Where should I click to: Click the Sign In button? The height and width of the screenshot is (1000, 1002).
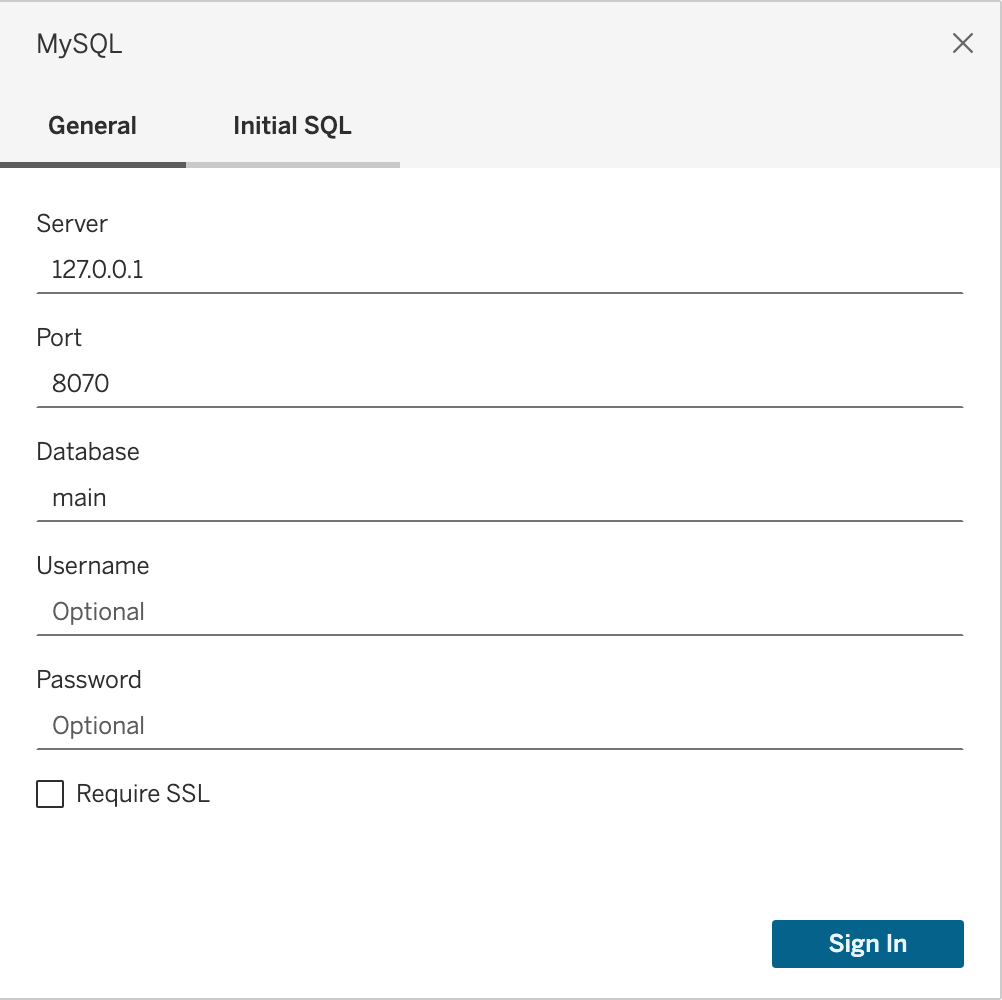[x=867, y=943]
